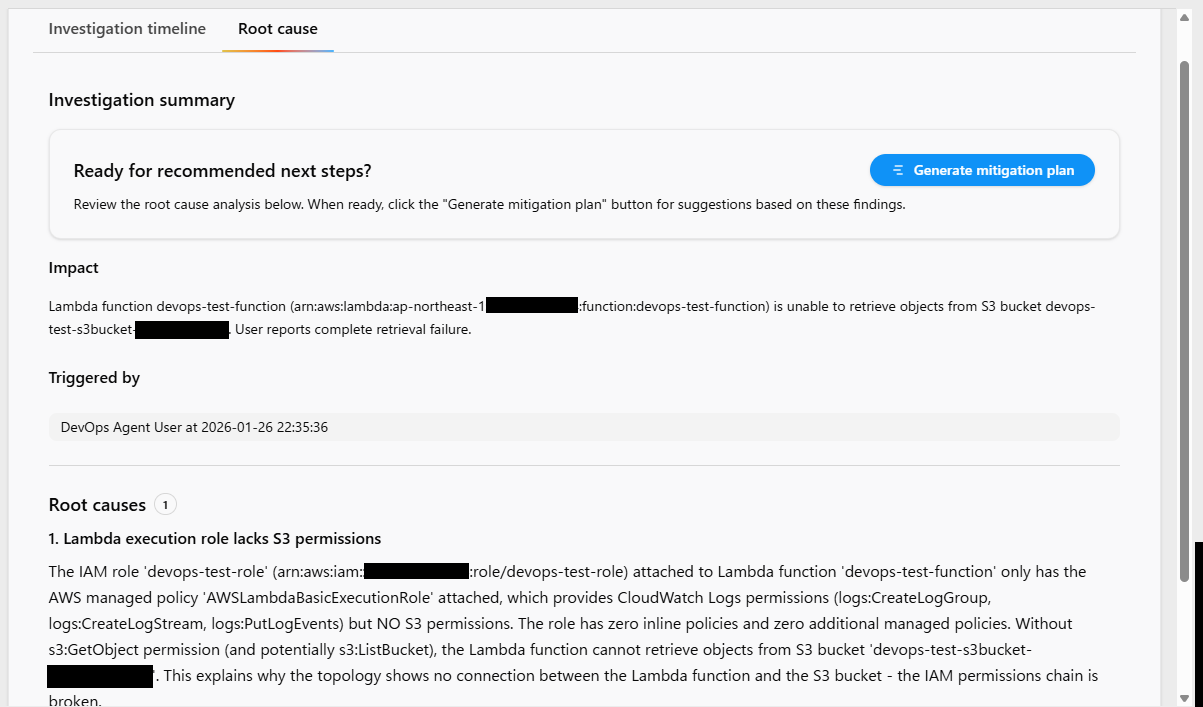
Task: Click the Root causes count badge
Action: coord(166,505)
